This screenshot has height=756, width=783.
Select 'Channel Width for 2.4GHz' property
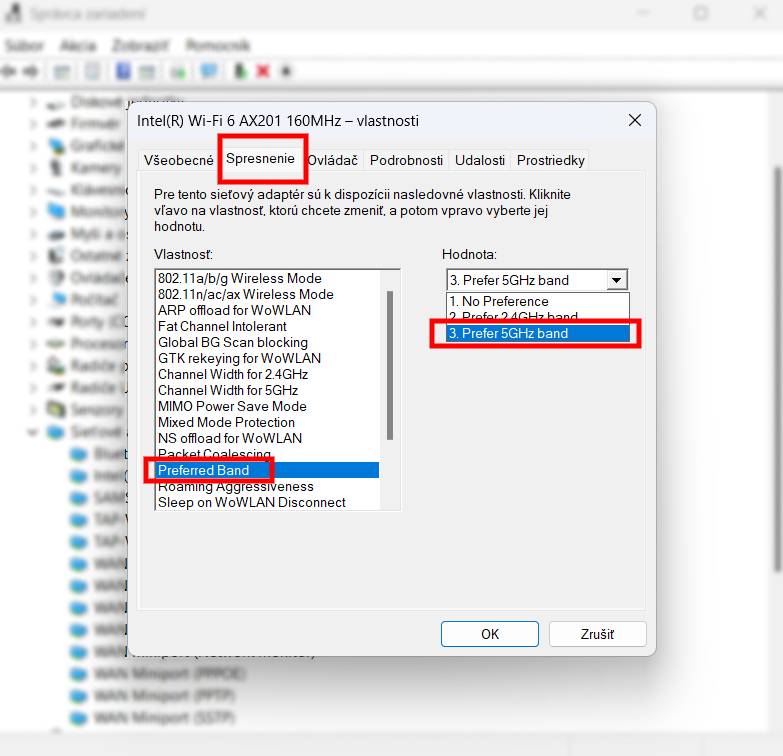tap(268, 374)
